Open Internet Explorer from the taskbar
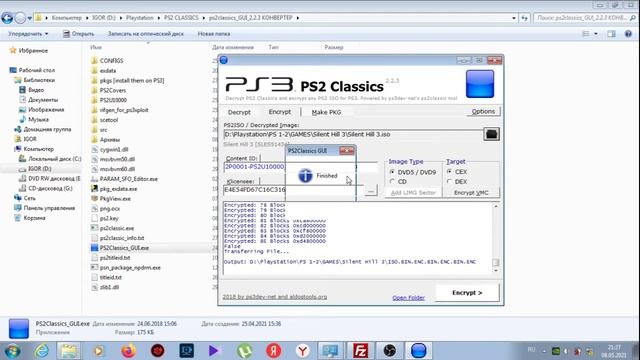 click(x=41, y=351)
